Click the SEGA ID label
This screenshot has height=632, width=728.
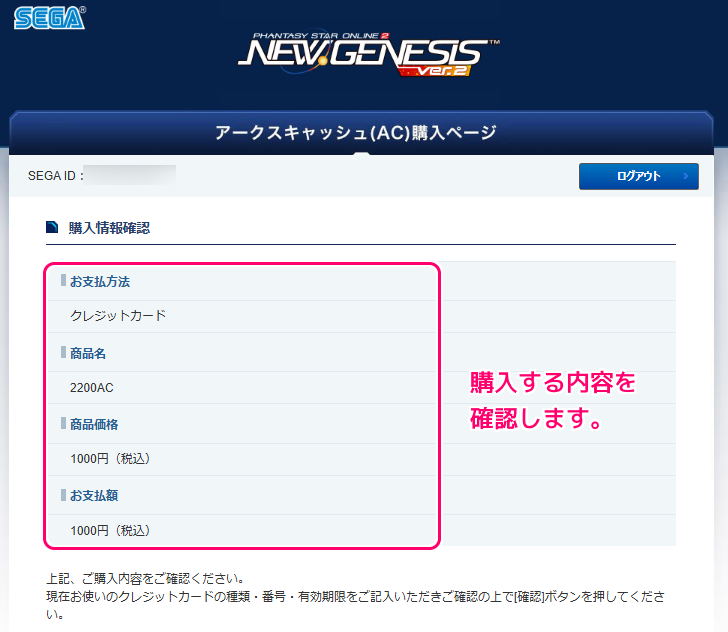pos(56,176)
